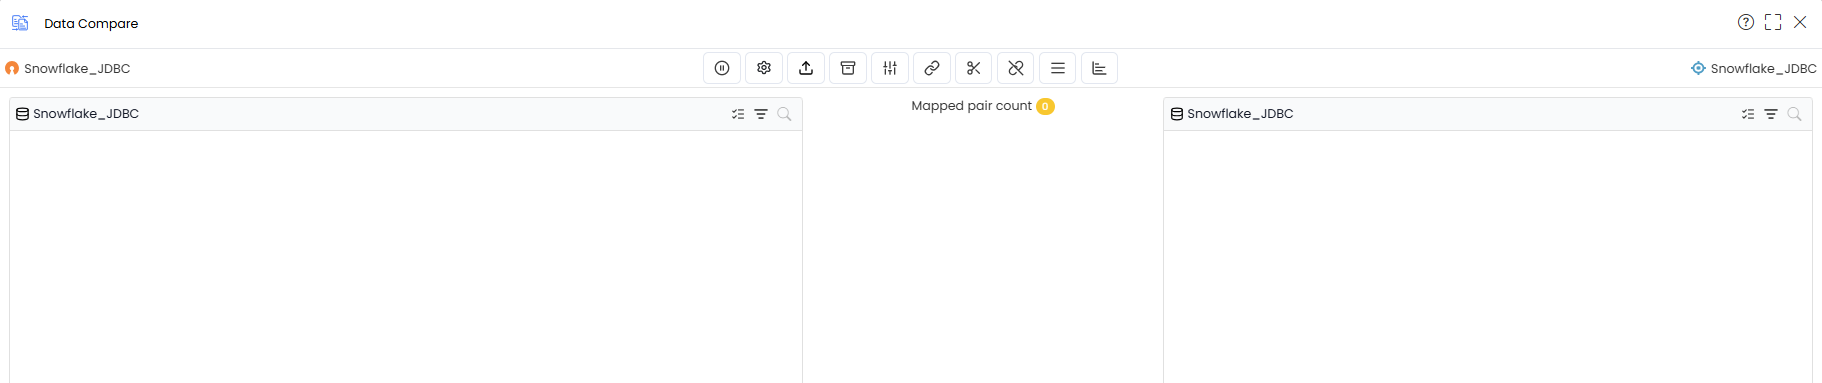Screen dimensions: 1822x383
Task: Expand Data Compare to fullscreen
Action: click(1773, 22)
